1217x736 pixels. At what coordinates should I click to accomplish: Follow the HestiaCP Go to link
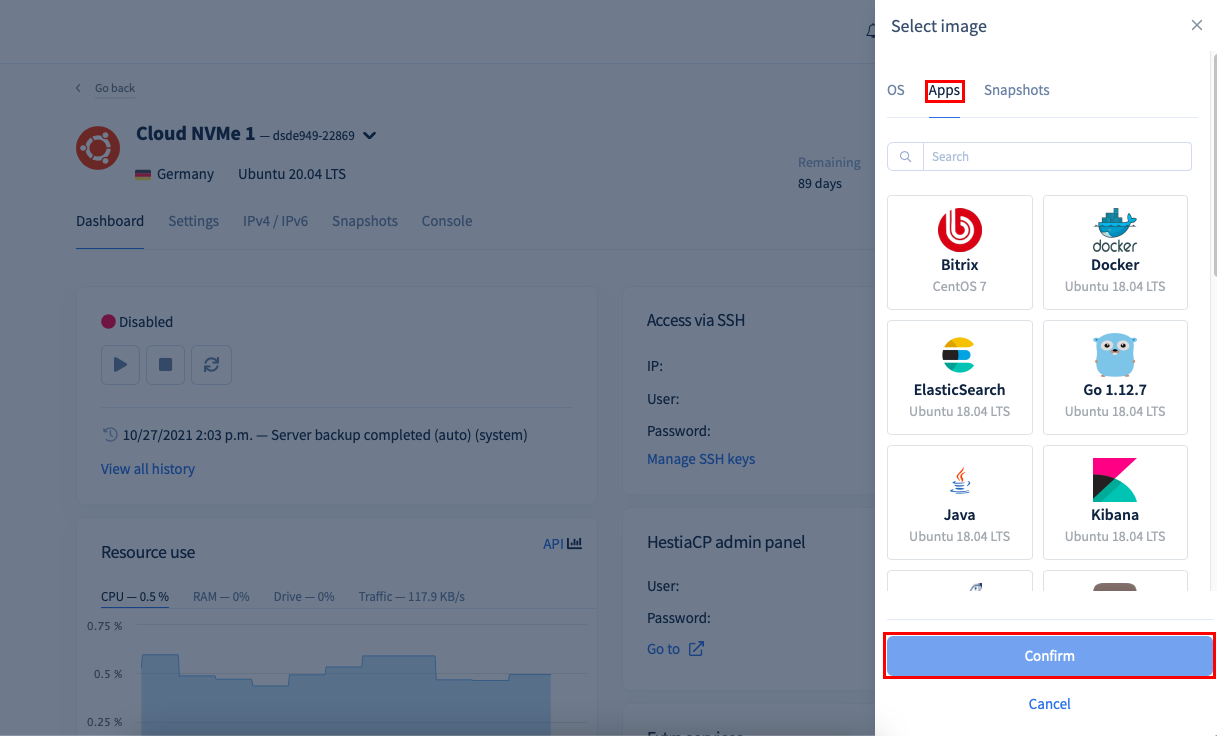[x=663, y=649]
